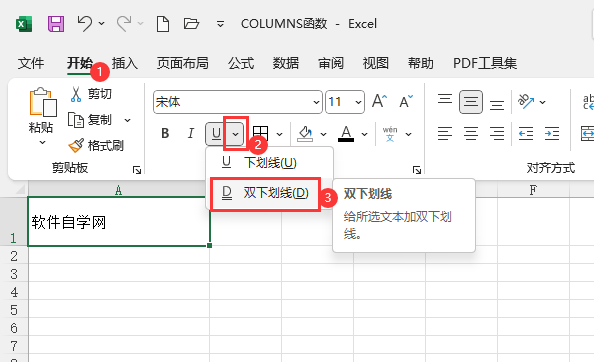
Task: Click the Redo arrow icon
Action: coord(124,23)
